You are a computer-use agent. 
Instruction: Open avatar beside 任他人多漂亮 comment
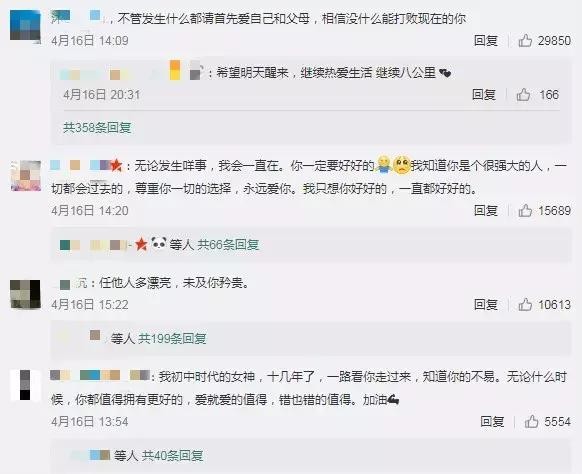[x=25, y=294]
